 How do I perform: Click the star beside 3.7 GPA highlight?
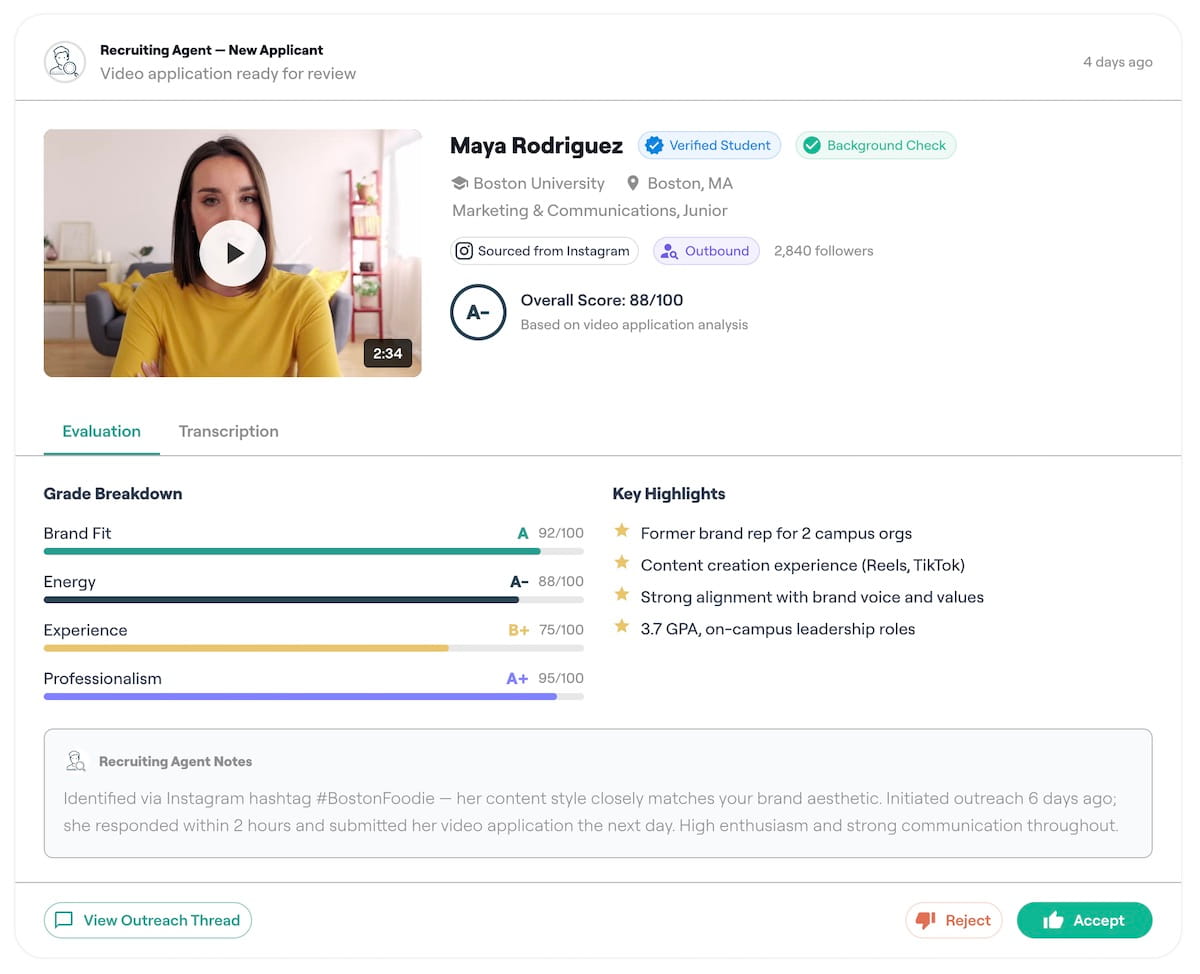tap(622, 627)
